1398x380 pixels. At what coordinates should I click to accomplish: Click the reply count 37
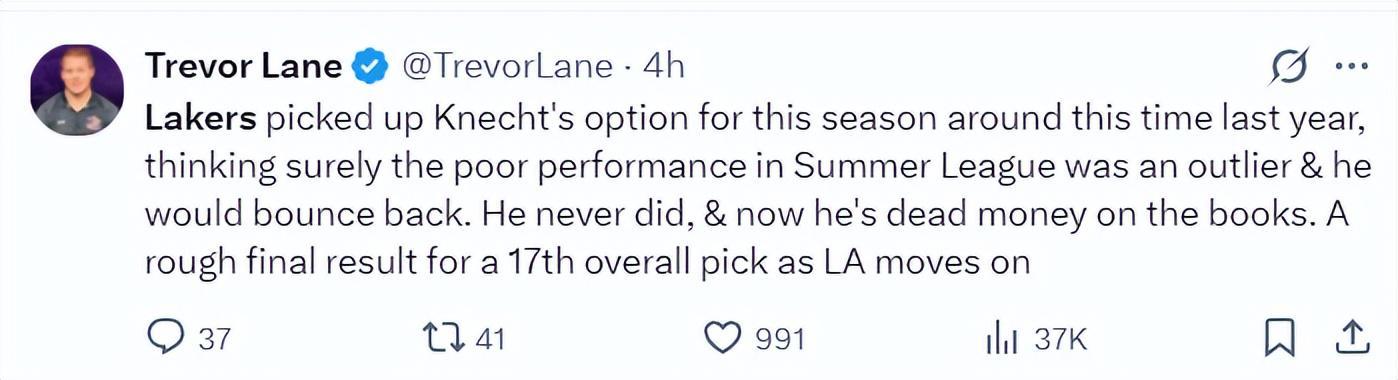tap(213, 340)
